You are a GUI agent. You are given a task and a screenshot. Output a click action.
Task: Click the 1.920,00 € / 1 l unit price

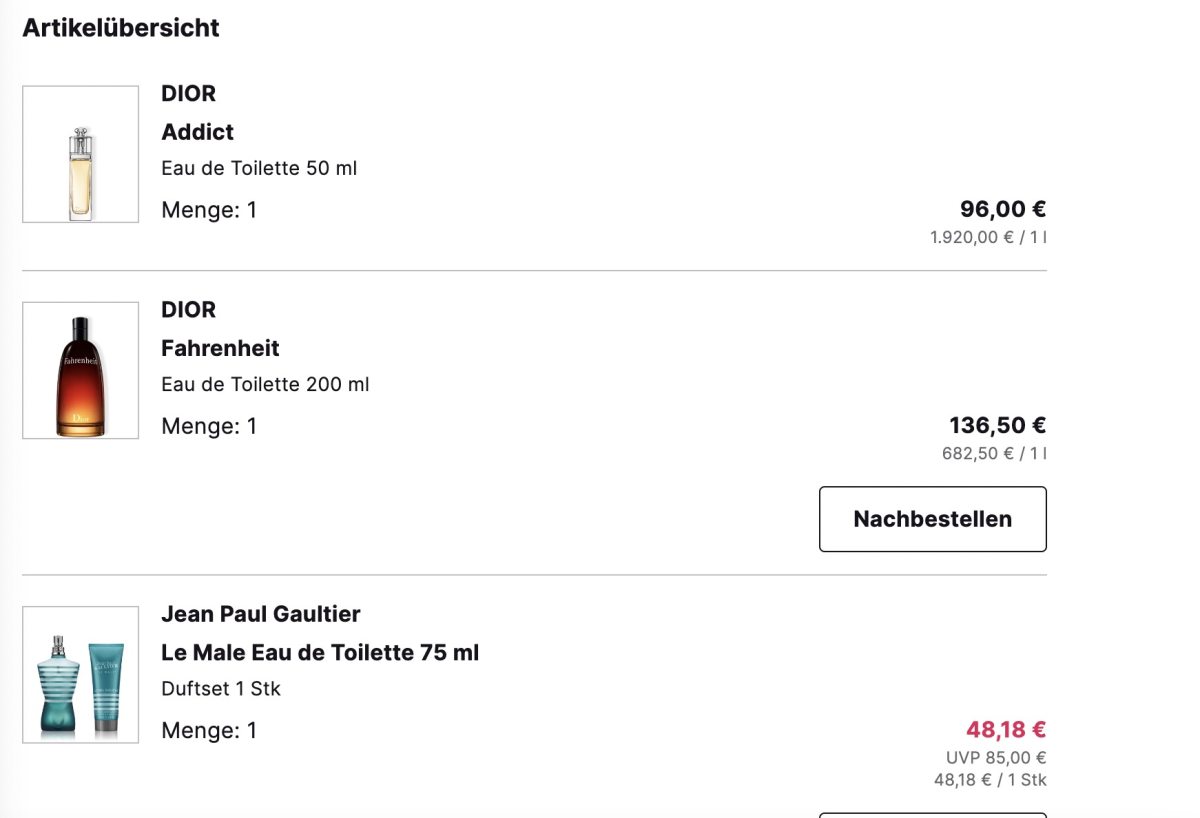(x=988, y=238)
